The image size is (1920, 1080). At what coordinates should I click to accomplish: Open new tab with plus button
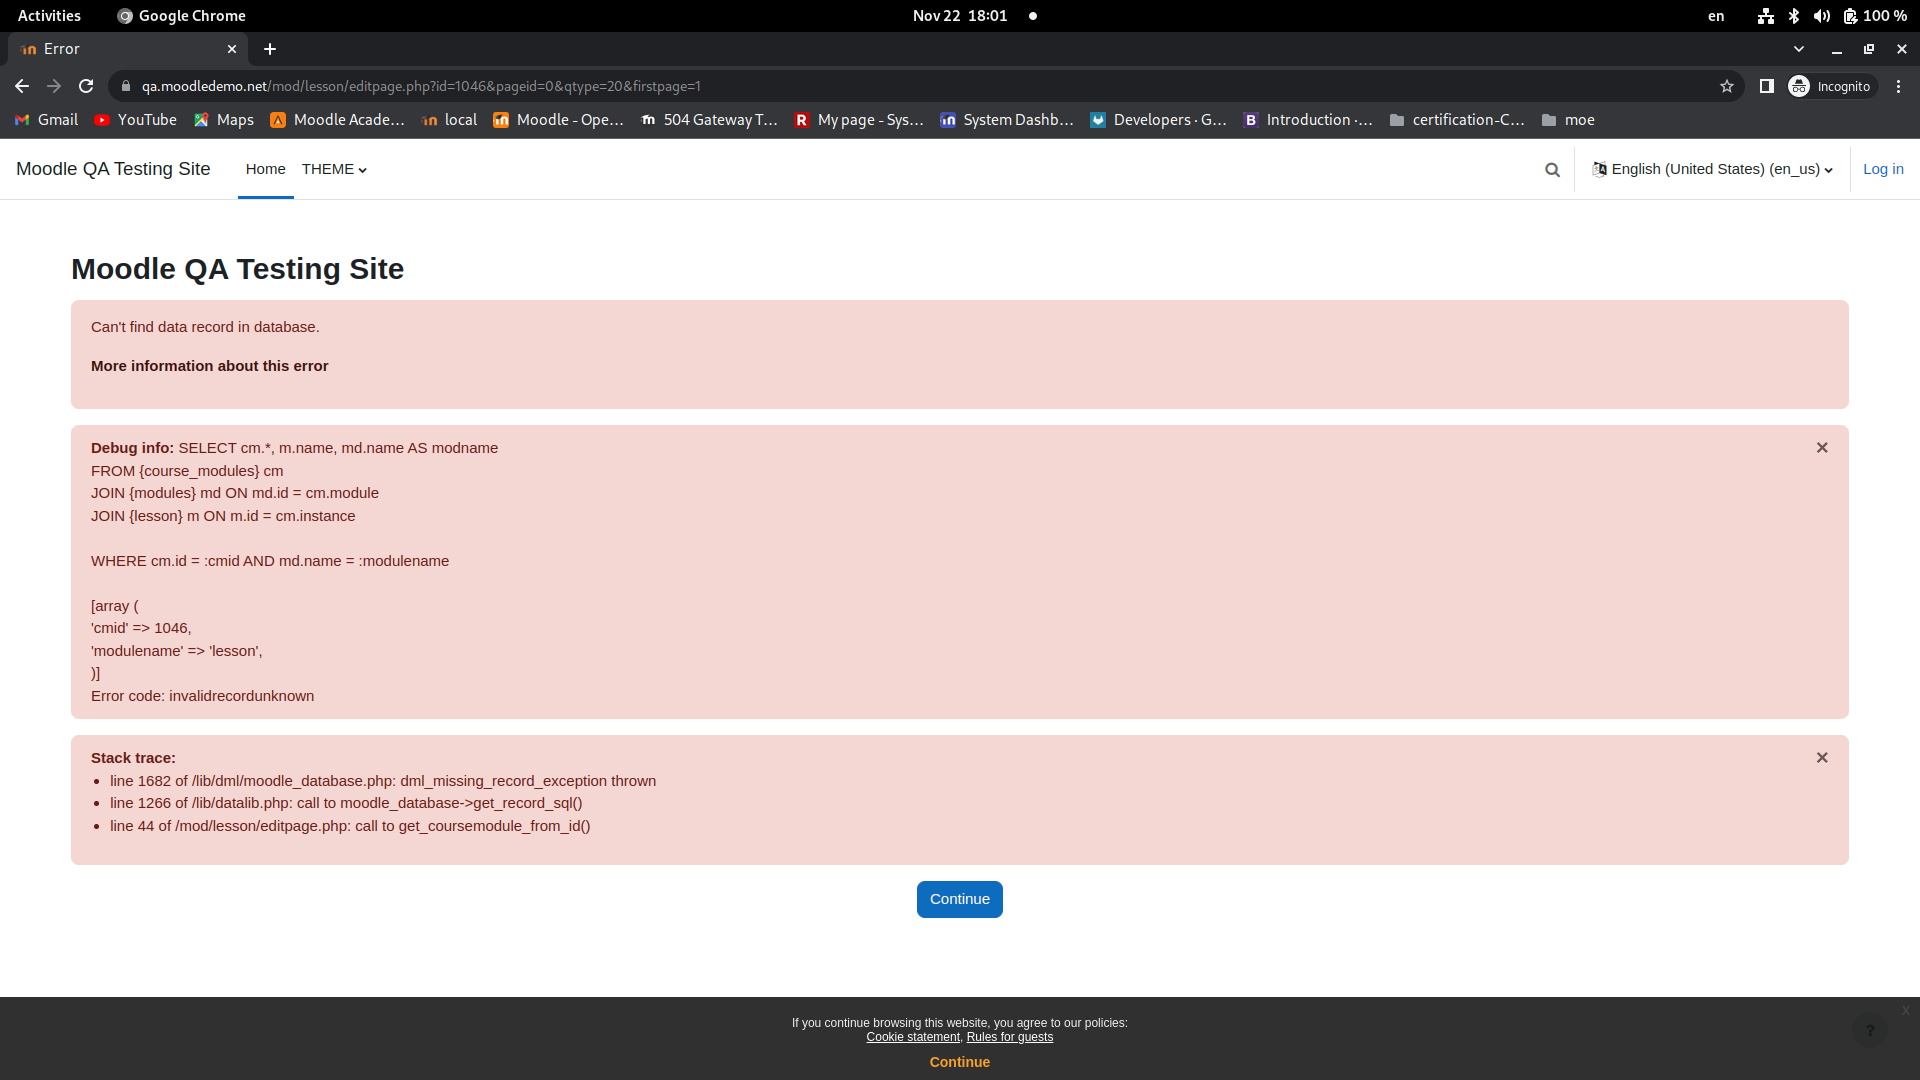pos(270,49)
